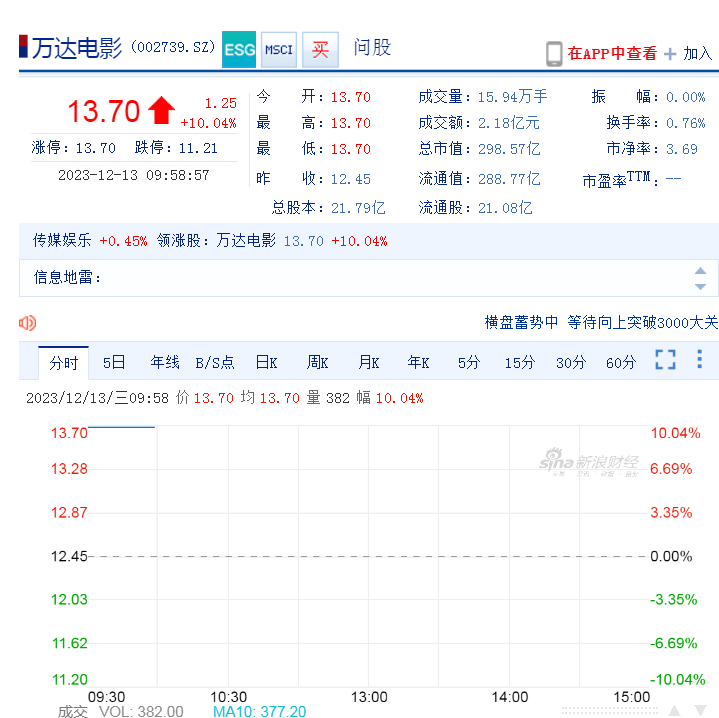Viewport: 719px width, 718px height.
Task: Click the 信息地雷 down arrow
Action: click(700, 287)
